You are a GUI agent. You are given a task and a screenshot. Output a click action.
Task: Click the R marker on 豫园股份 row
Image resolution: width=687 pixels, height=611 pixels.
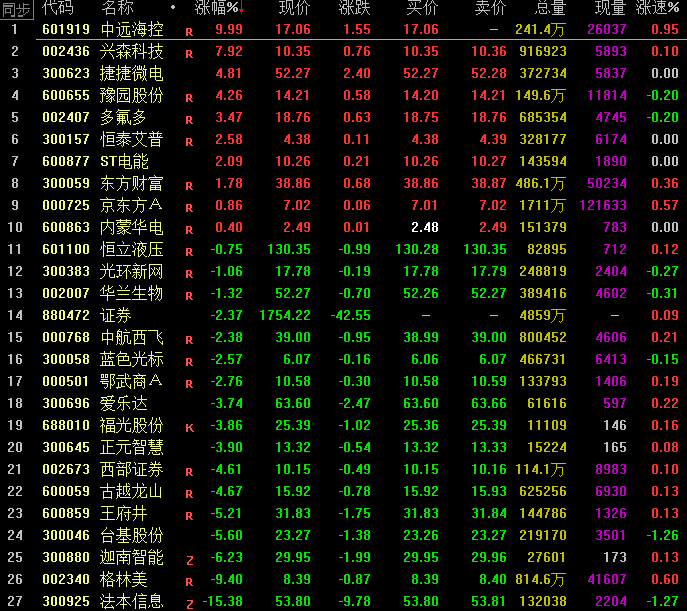tap(189, 98)
